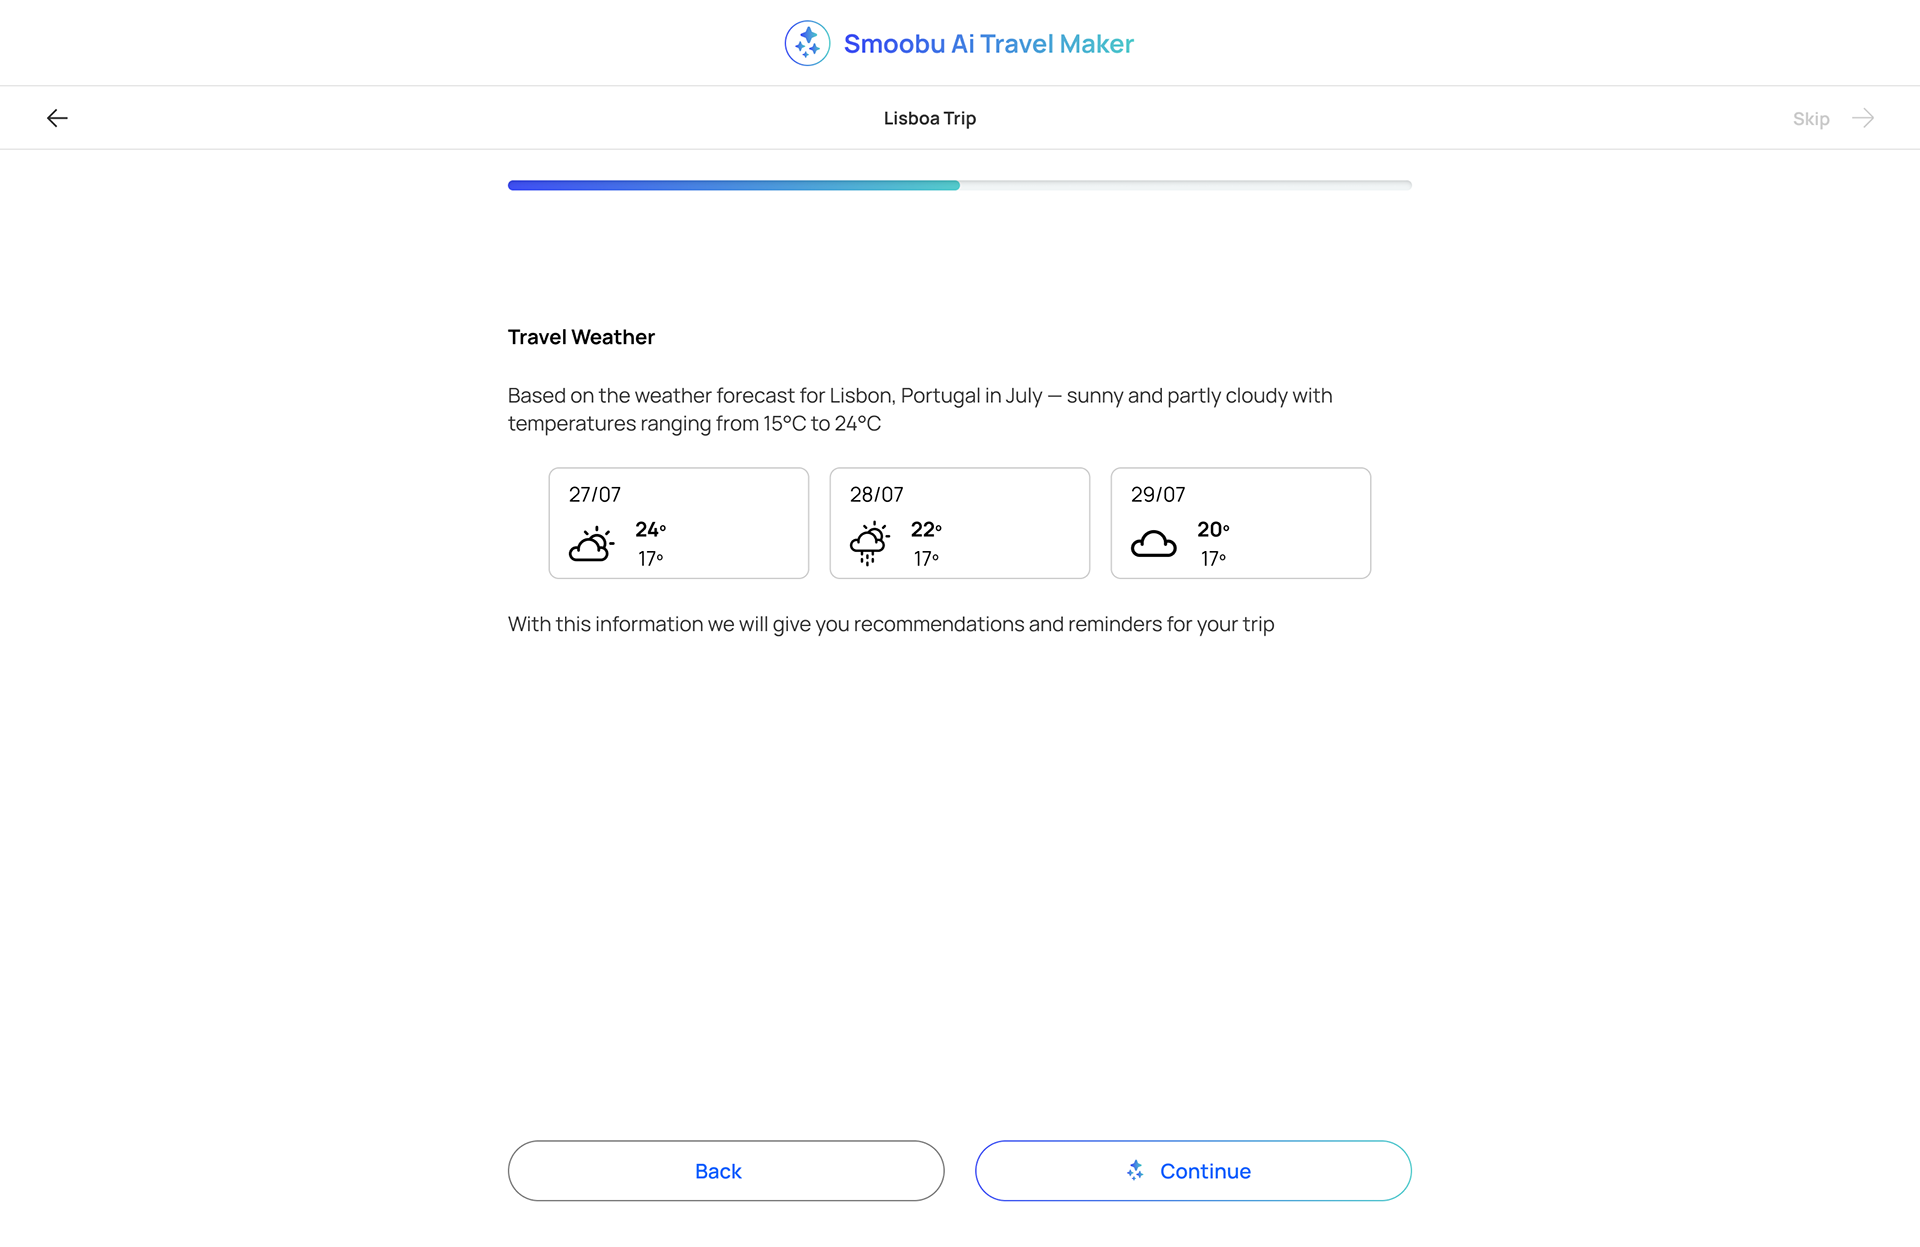This screenshot has width=1920, height=1247.
Task: Select the 29/07 weather card
Action: click(x=1241, y=523)
